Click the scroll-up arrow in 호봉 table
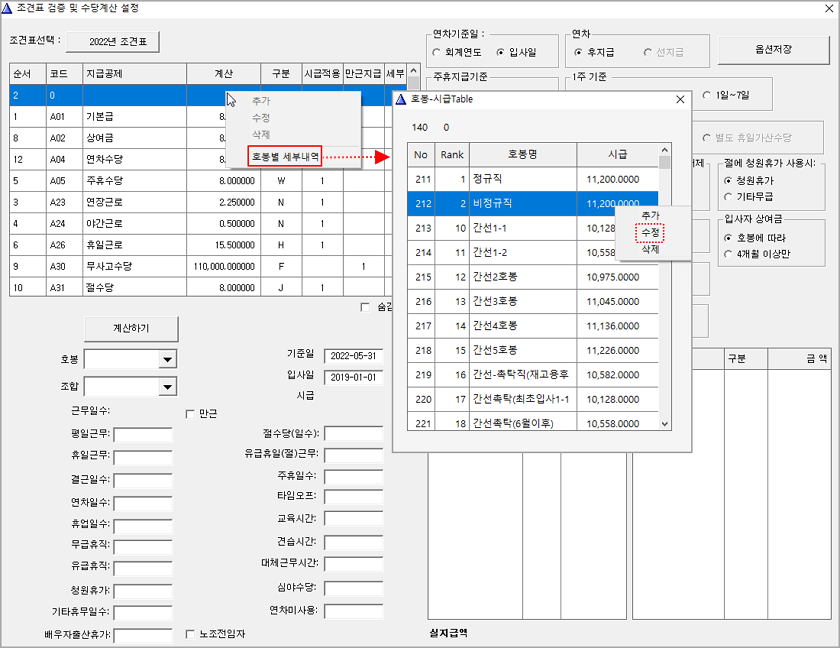The image size is (840, 648). (665, 161)
